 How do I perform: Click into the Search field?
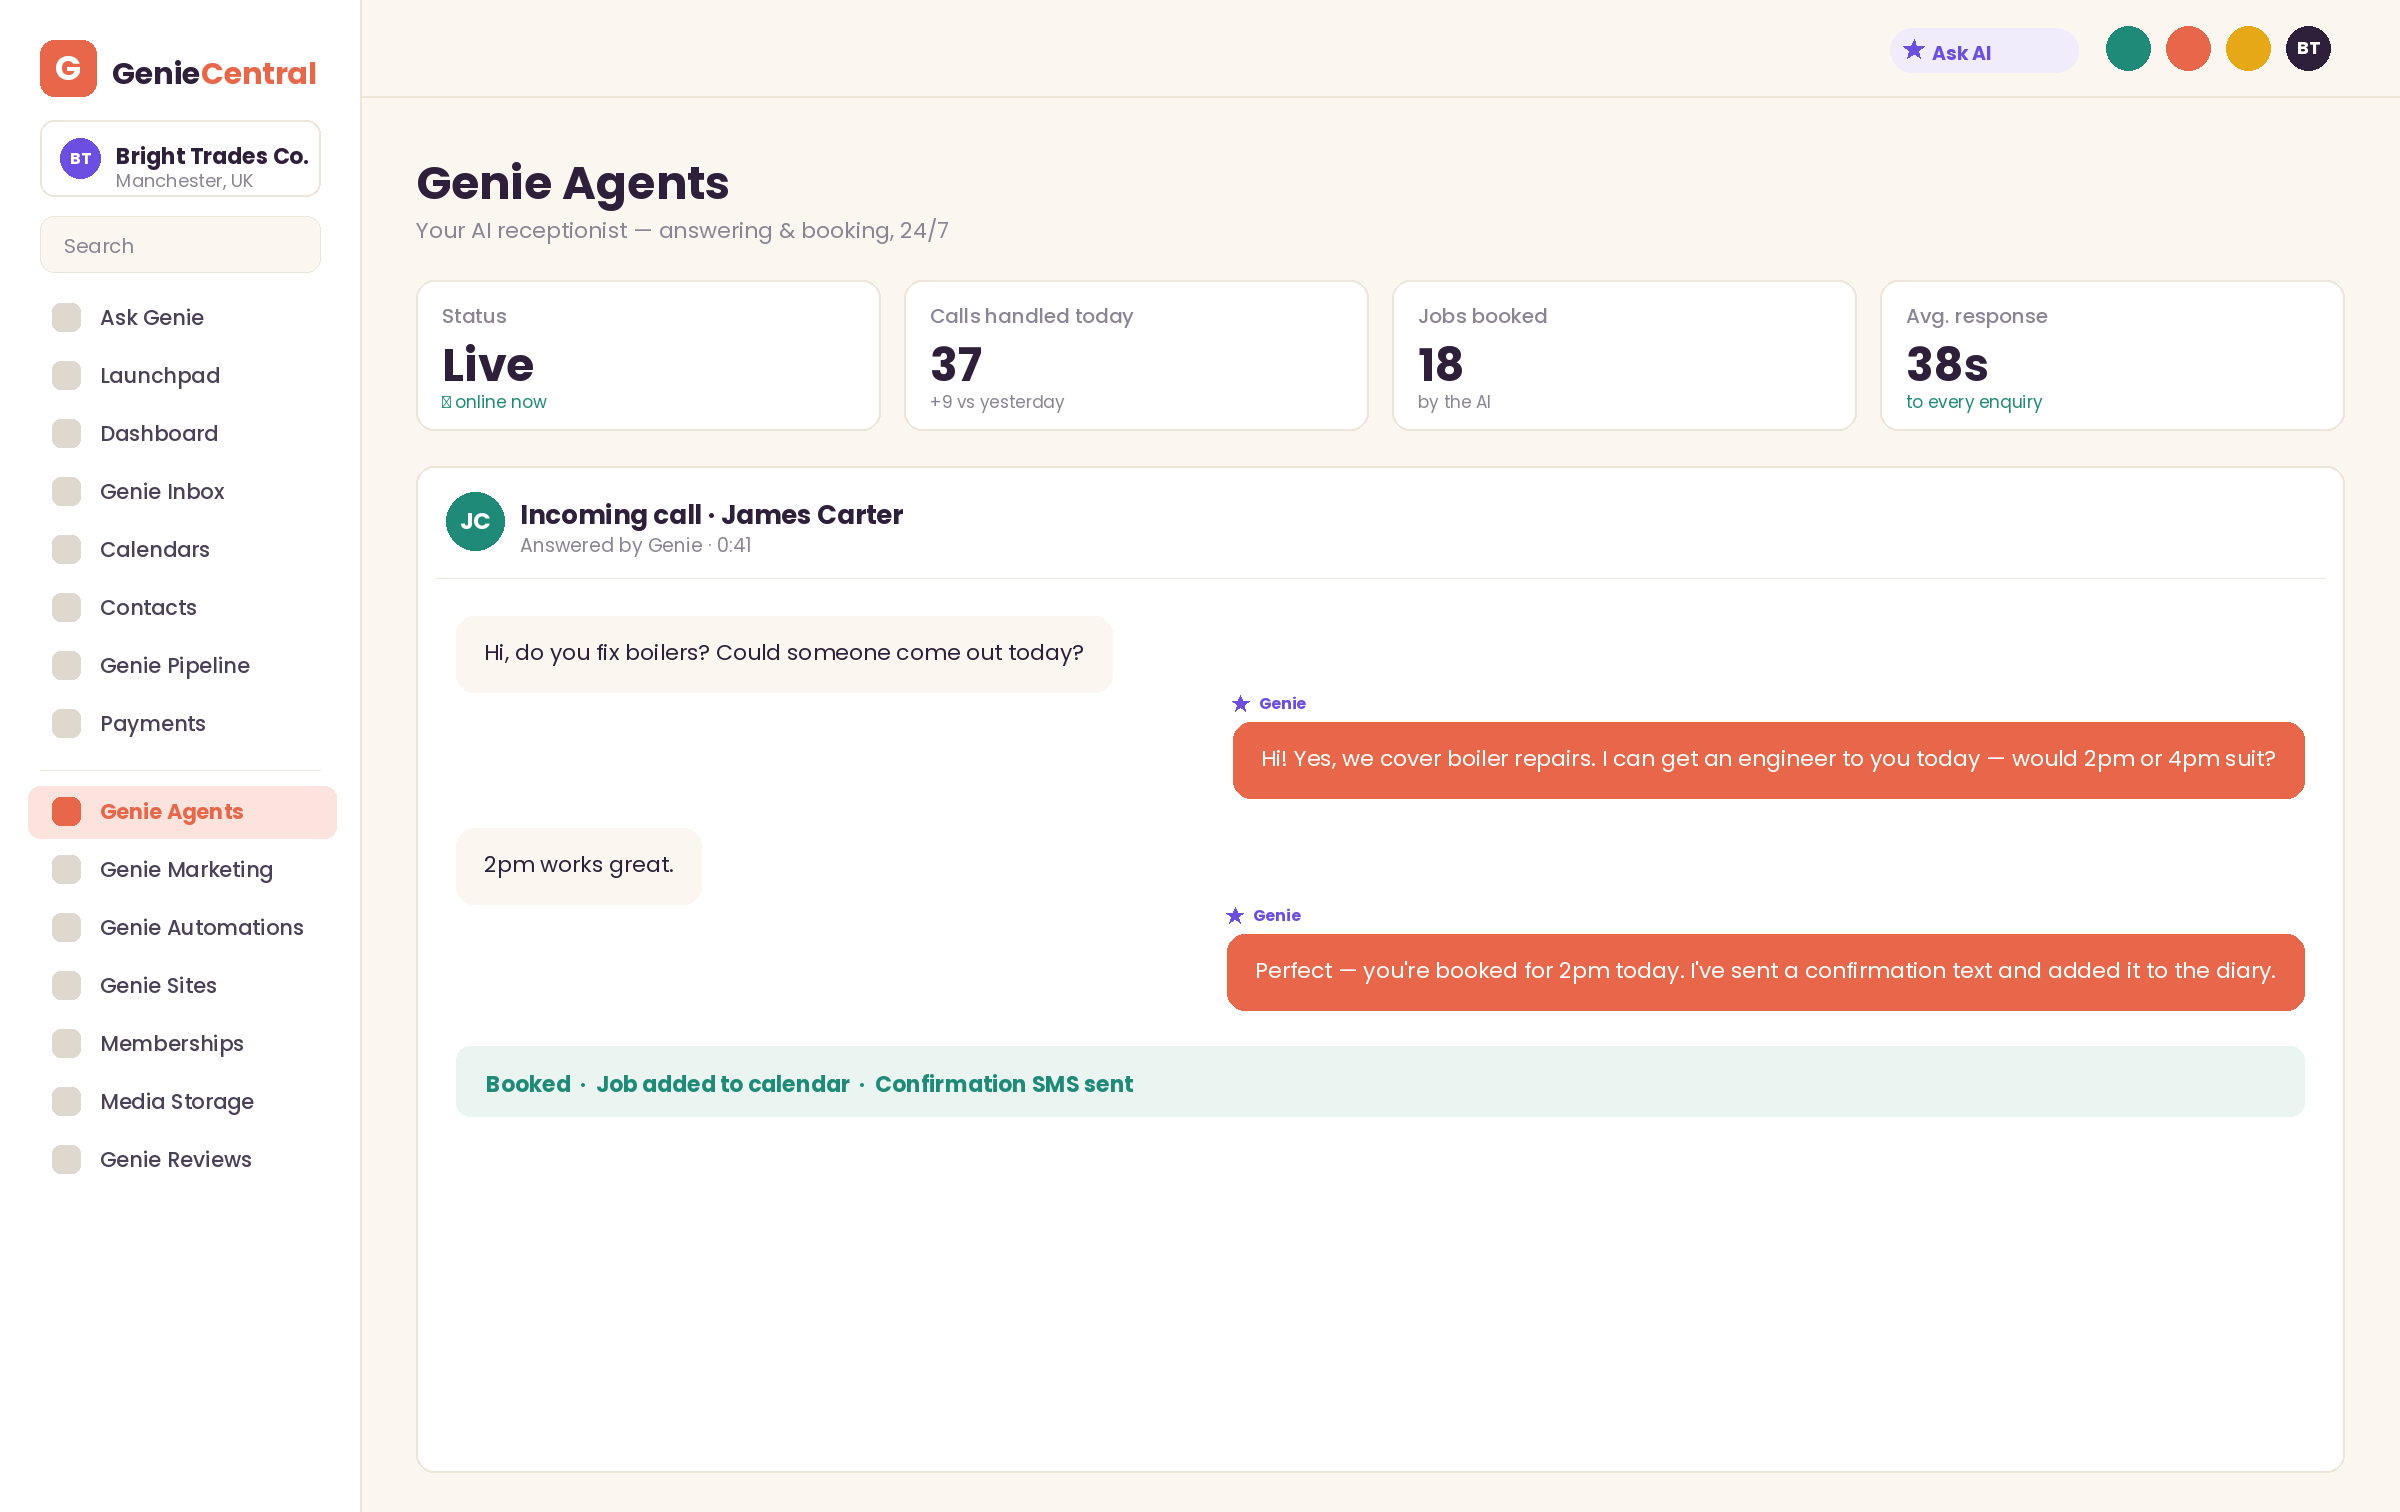click(x=180, y=245)
